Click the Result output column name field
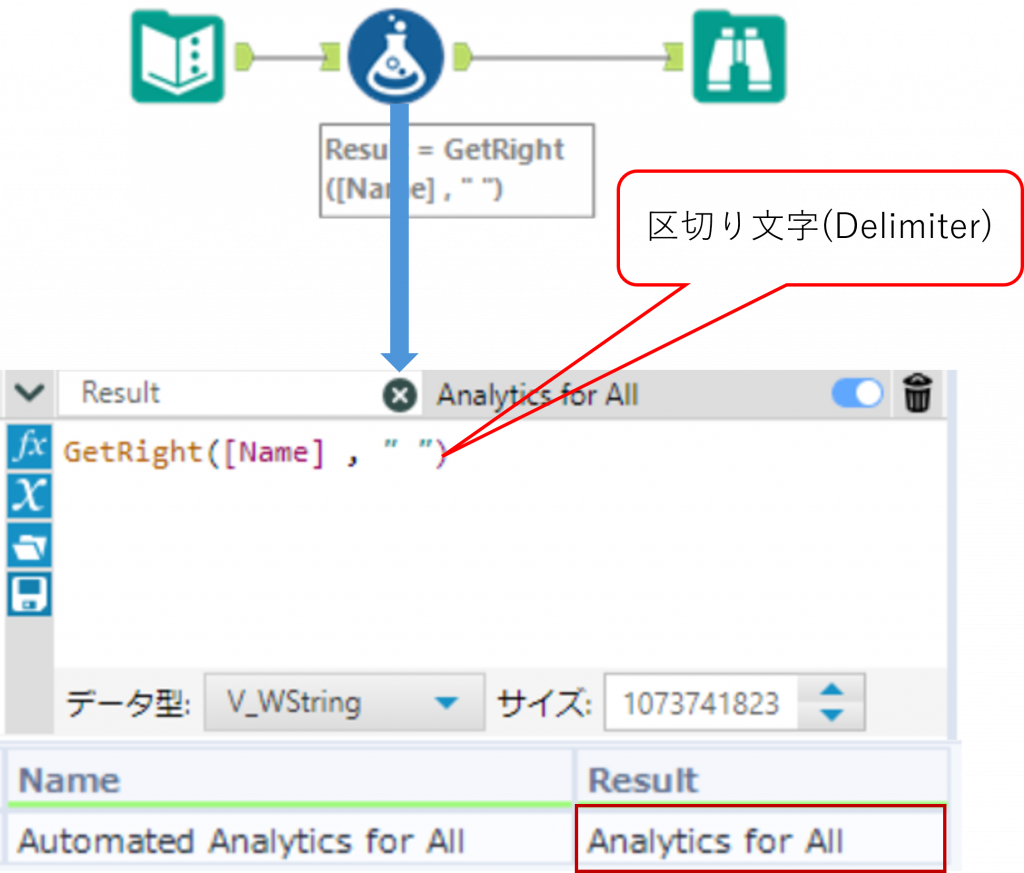Viewport: 1024px width, 873px height. tap(220, 394)
